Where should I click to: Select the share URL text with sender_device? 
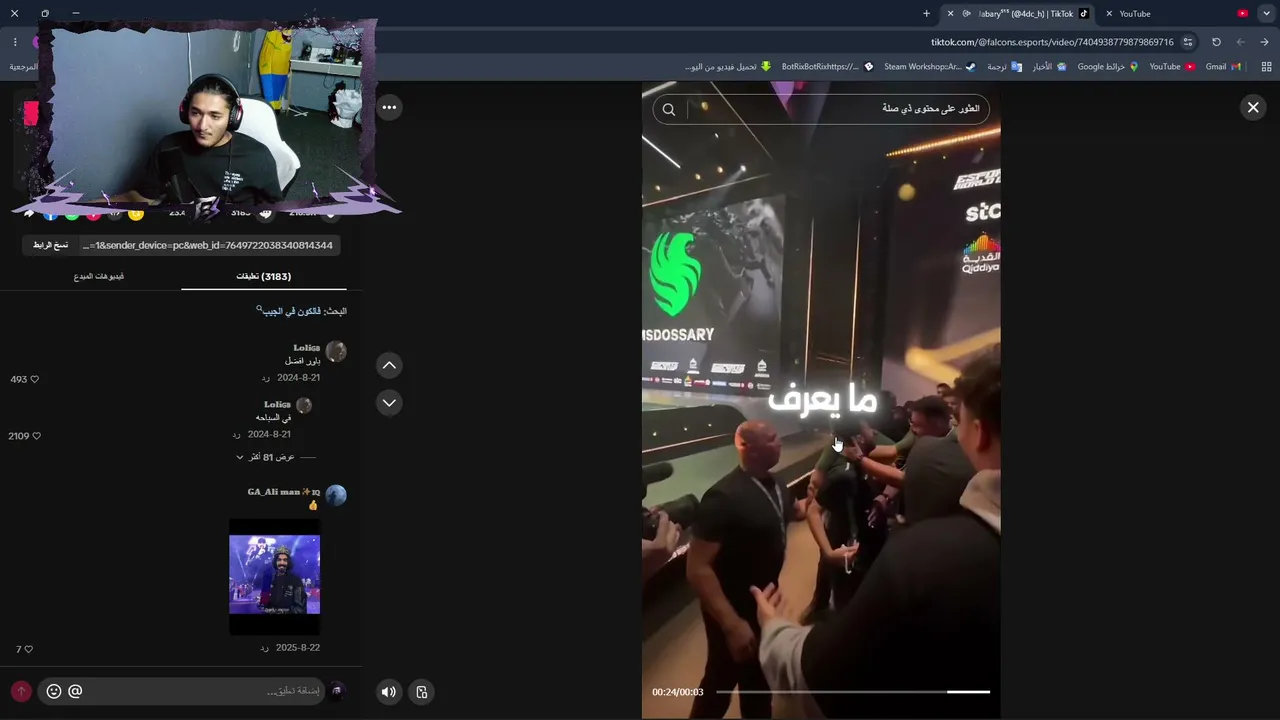pos(208,245)
